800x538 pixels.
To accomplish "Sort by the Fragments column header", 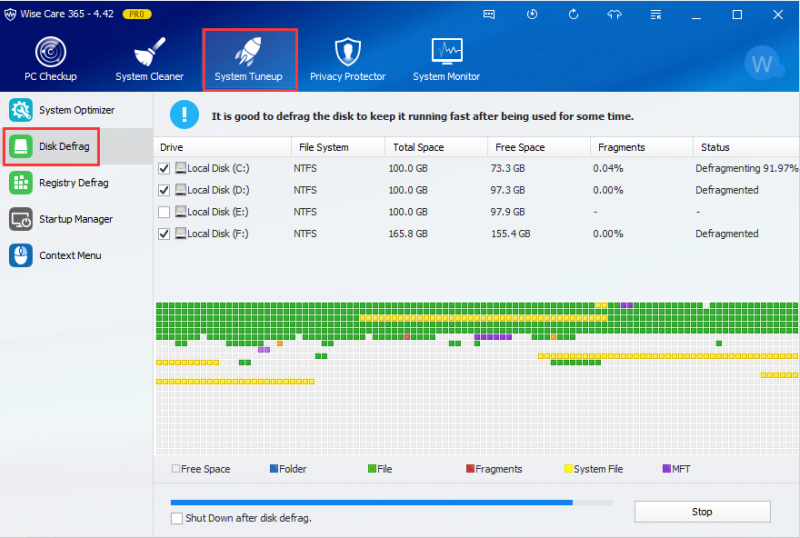I will 642,147.
